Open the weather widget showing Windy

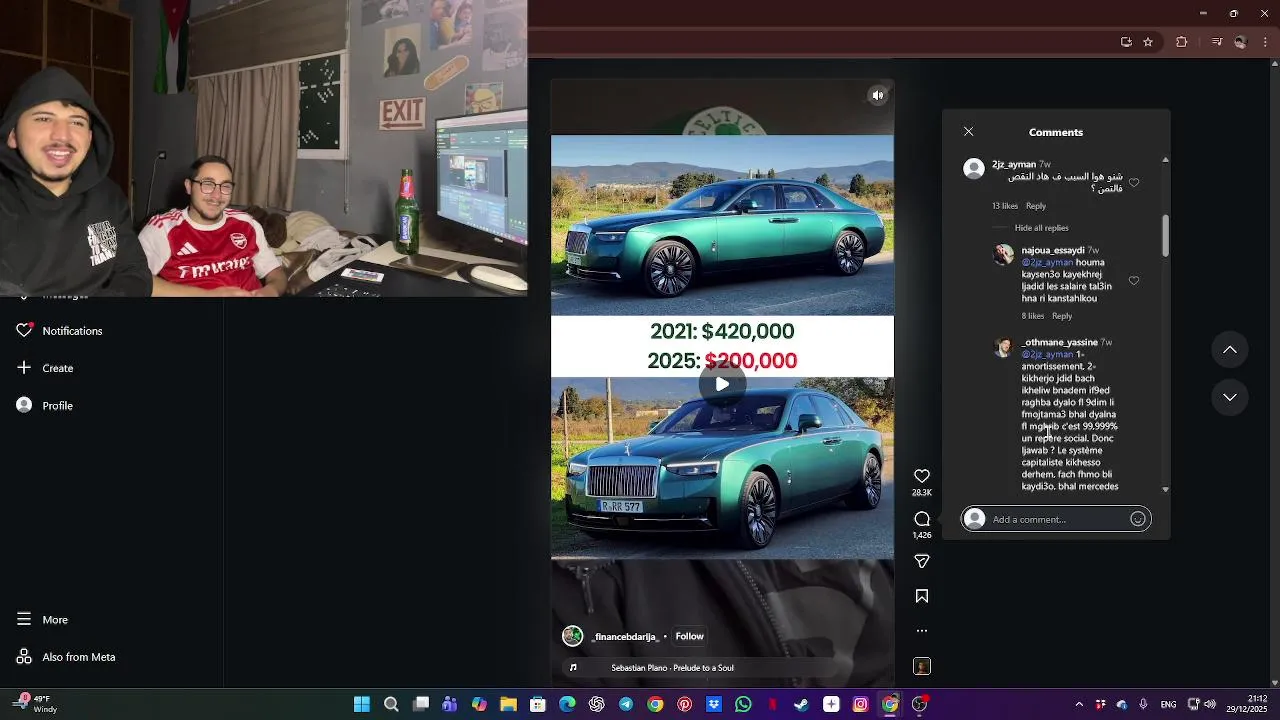click(x=35, y=704)
